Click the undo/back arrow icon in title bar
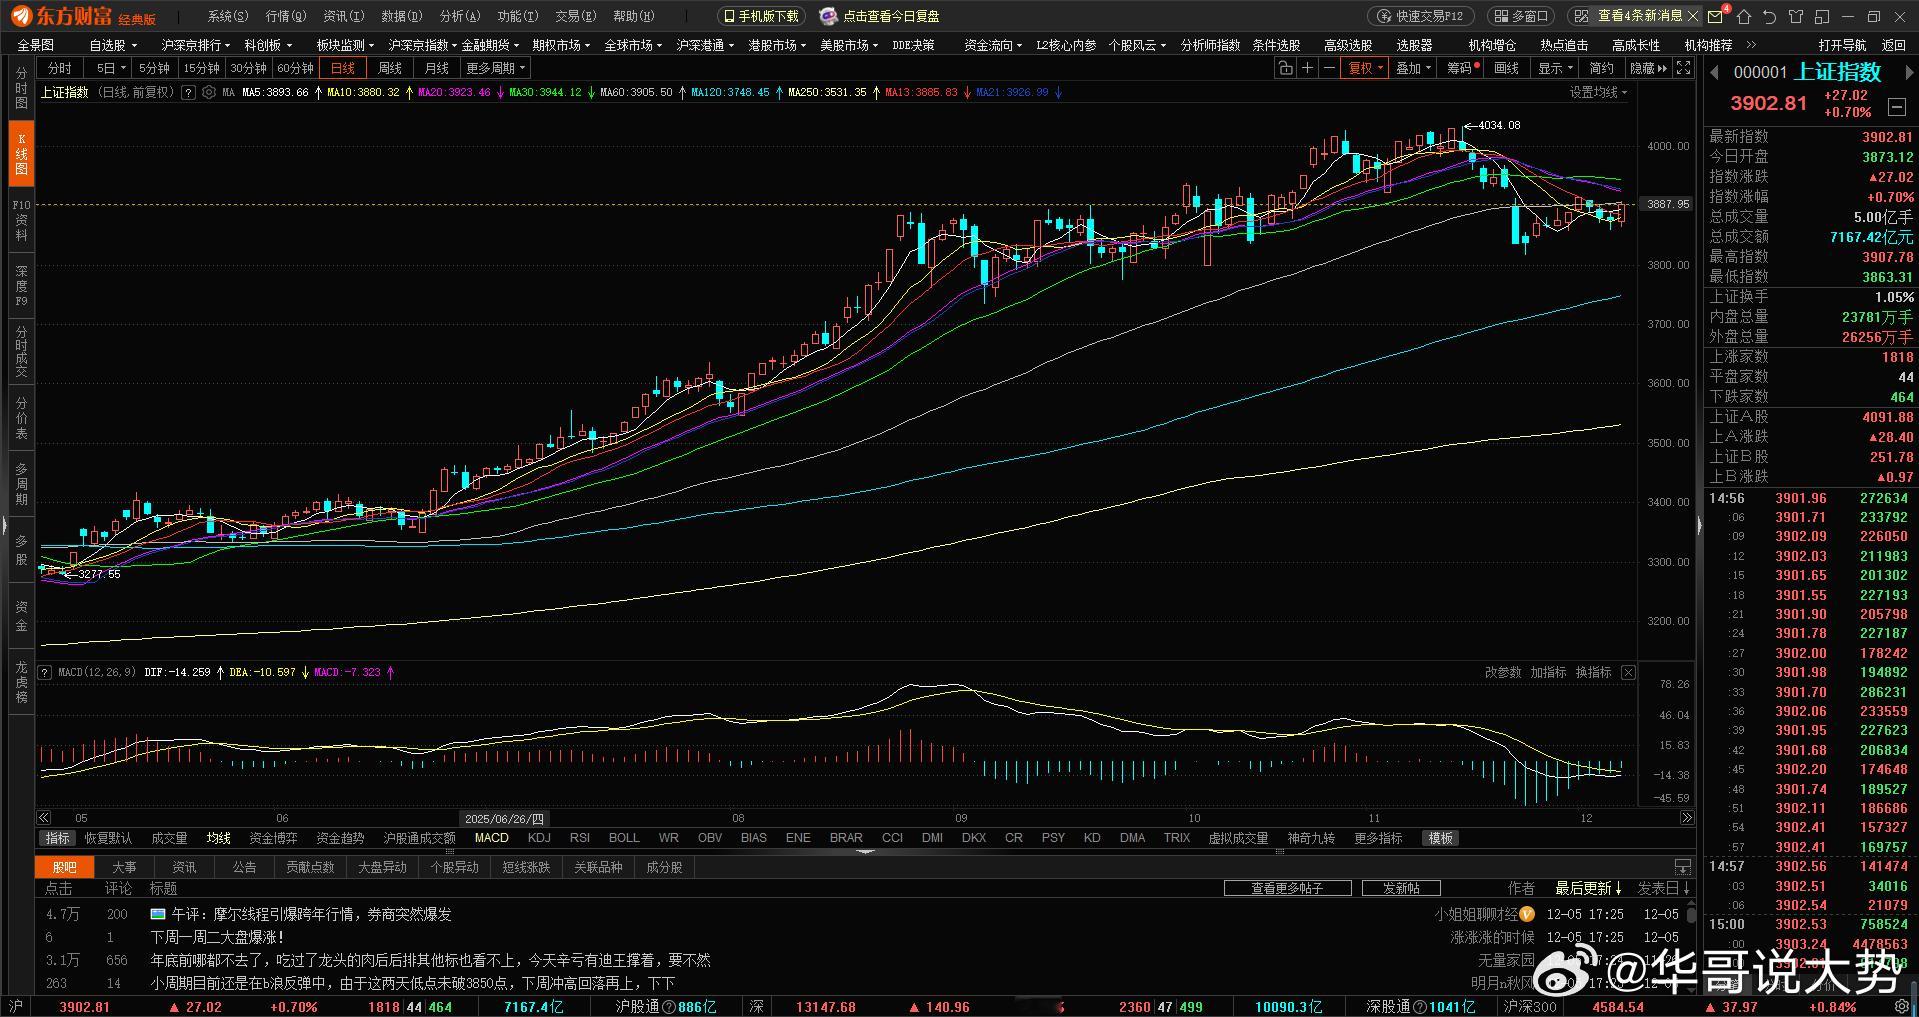This screenshot has height=1017, width=1919. [1770, 16]
